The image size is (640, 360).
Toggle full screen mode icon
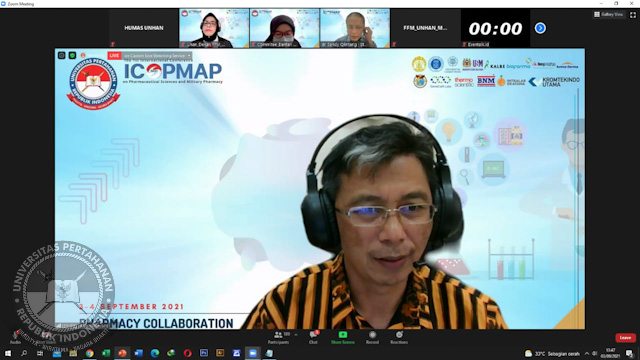coord(633,15)
